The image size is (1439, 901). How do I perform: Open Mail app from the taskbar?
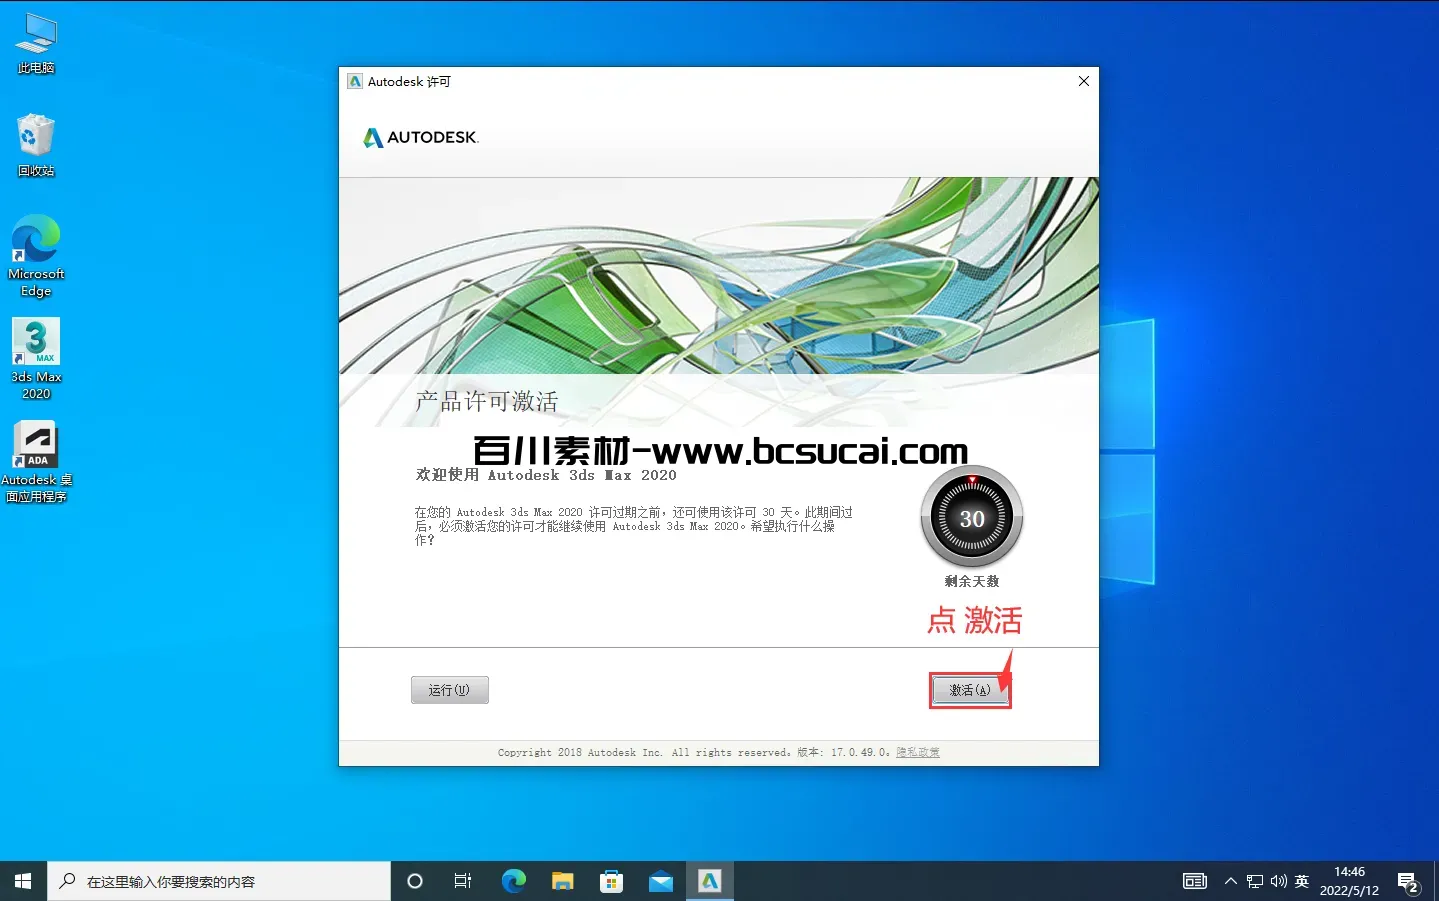[x=660, y=881]
